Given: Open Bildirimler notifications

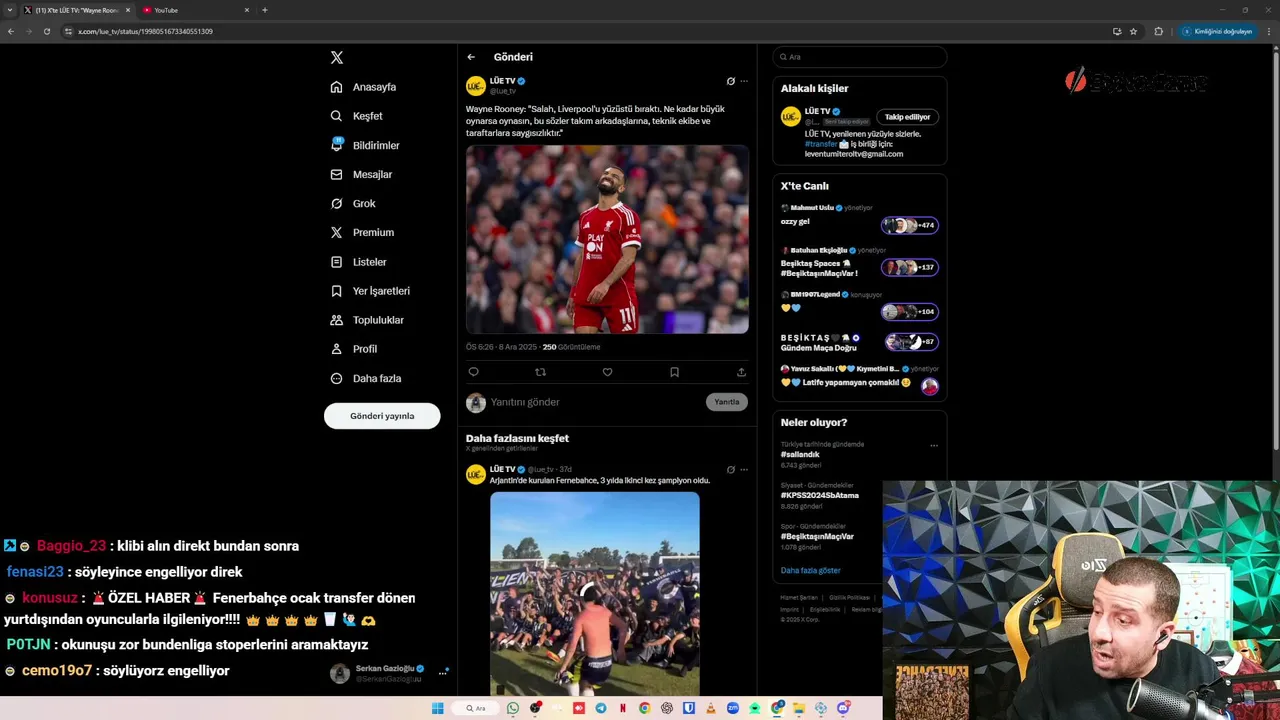Looking at the screenshot, I should click(x=365, y=145).
